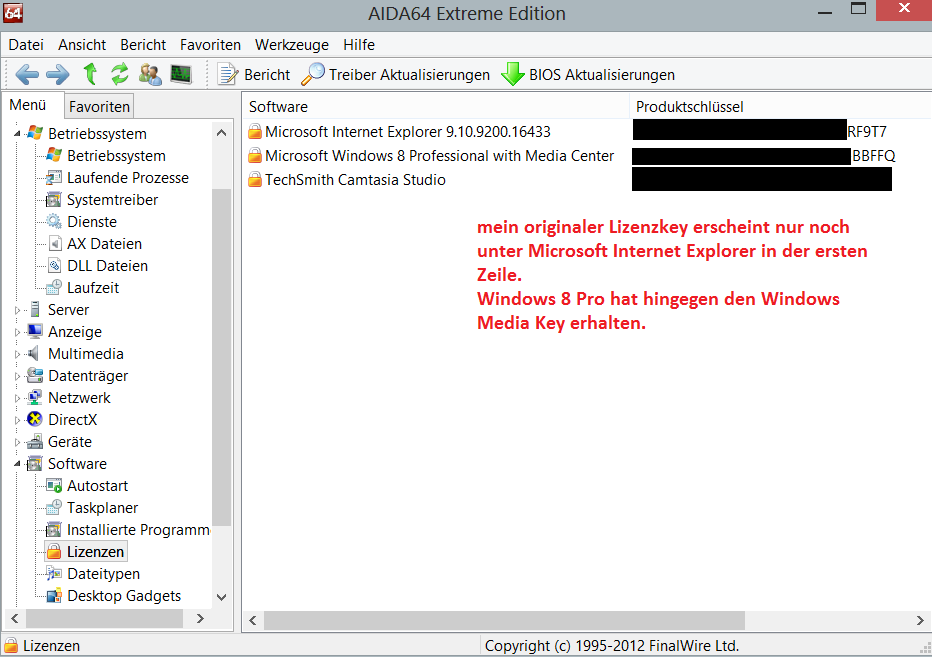
Task: Refresh using the green circular arrows icon
Action: [x=120, y=74]
